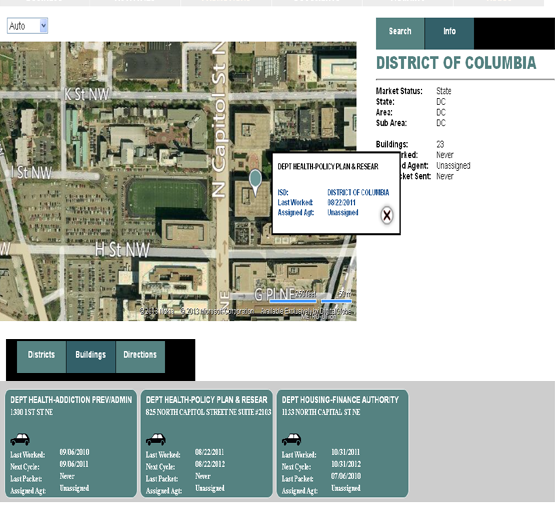Open the Auto map style dropdown
Screen dimensions: 555x525
coord(27,26)
